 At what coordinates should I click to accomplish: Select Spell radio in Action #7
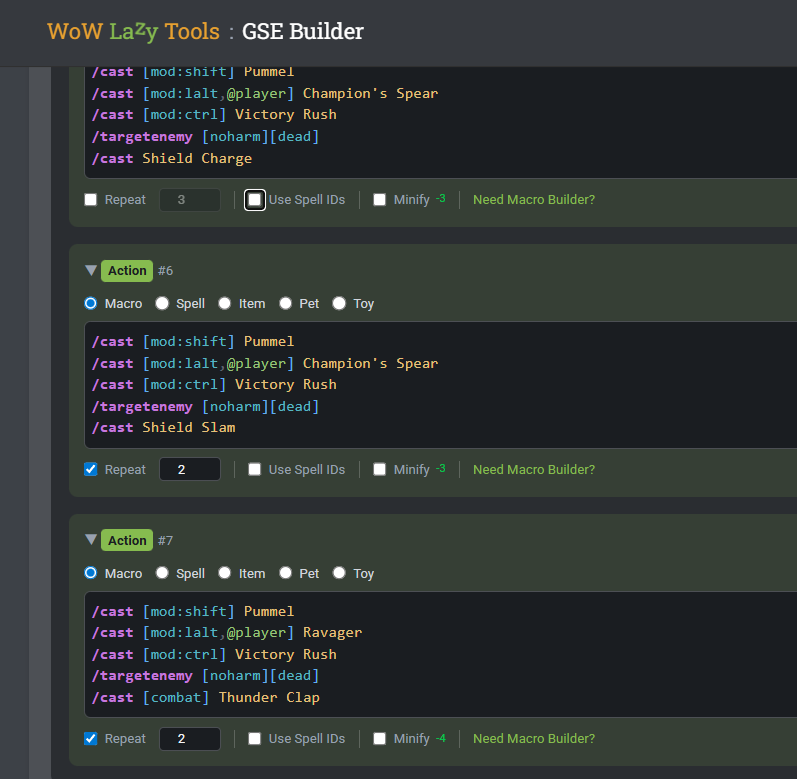pos(162,573)
